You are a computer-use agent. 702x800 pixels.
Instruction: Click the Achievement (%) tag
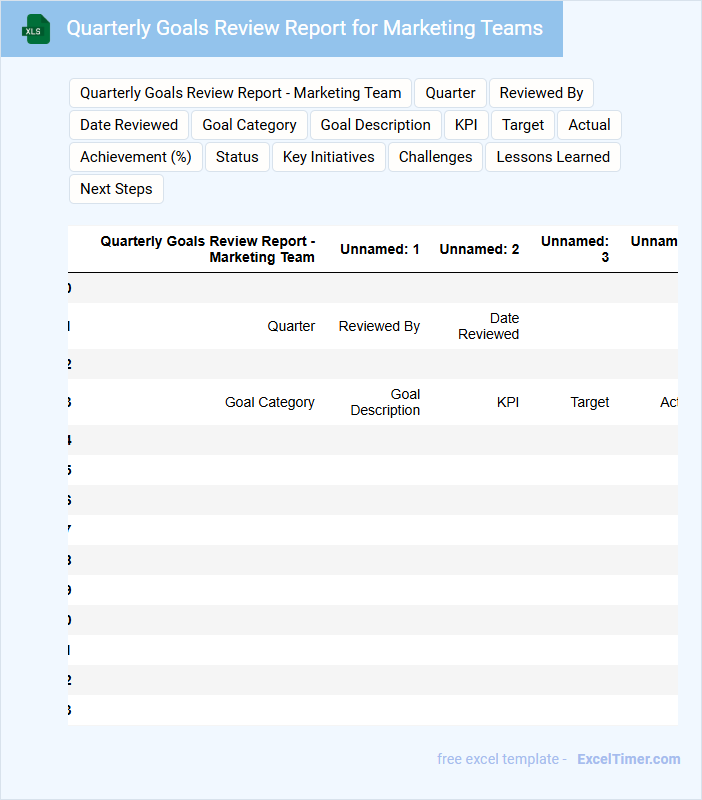(x=136, y=157)
